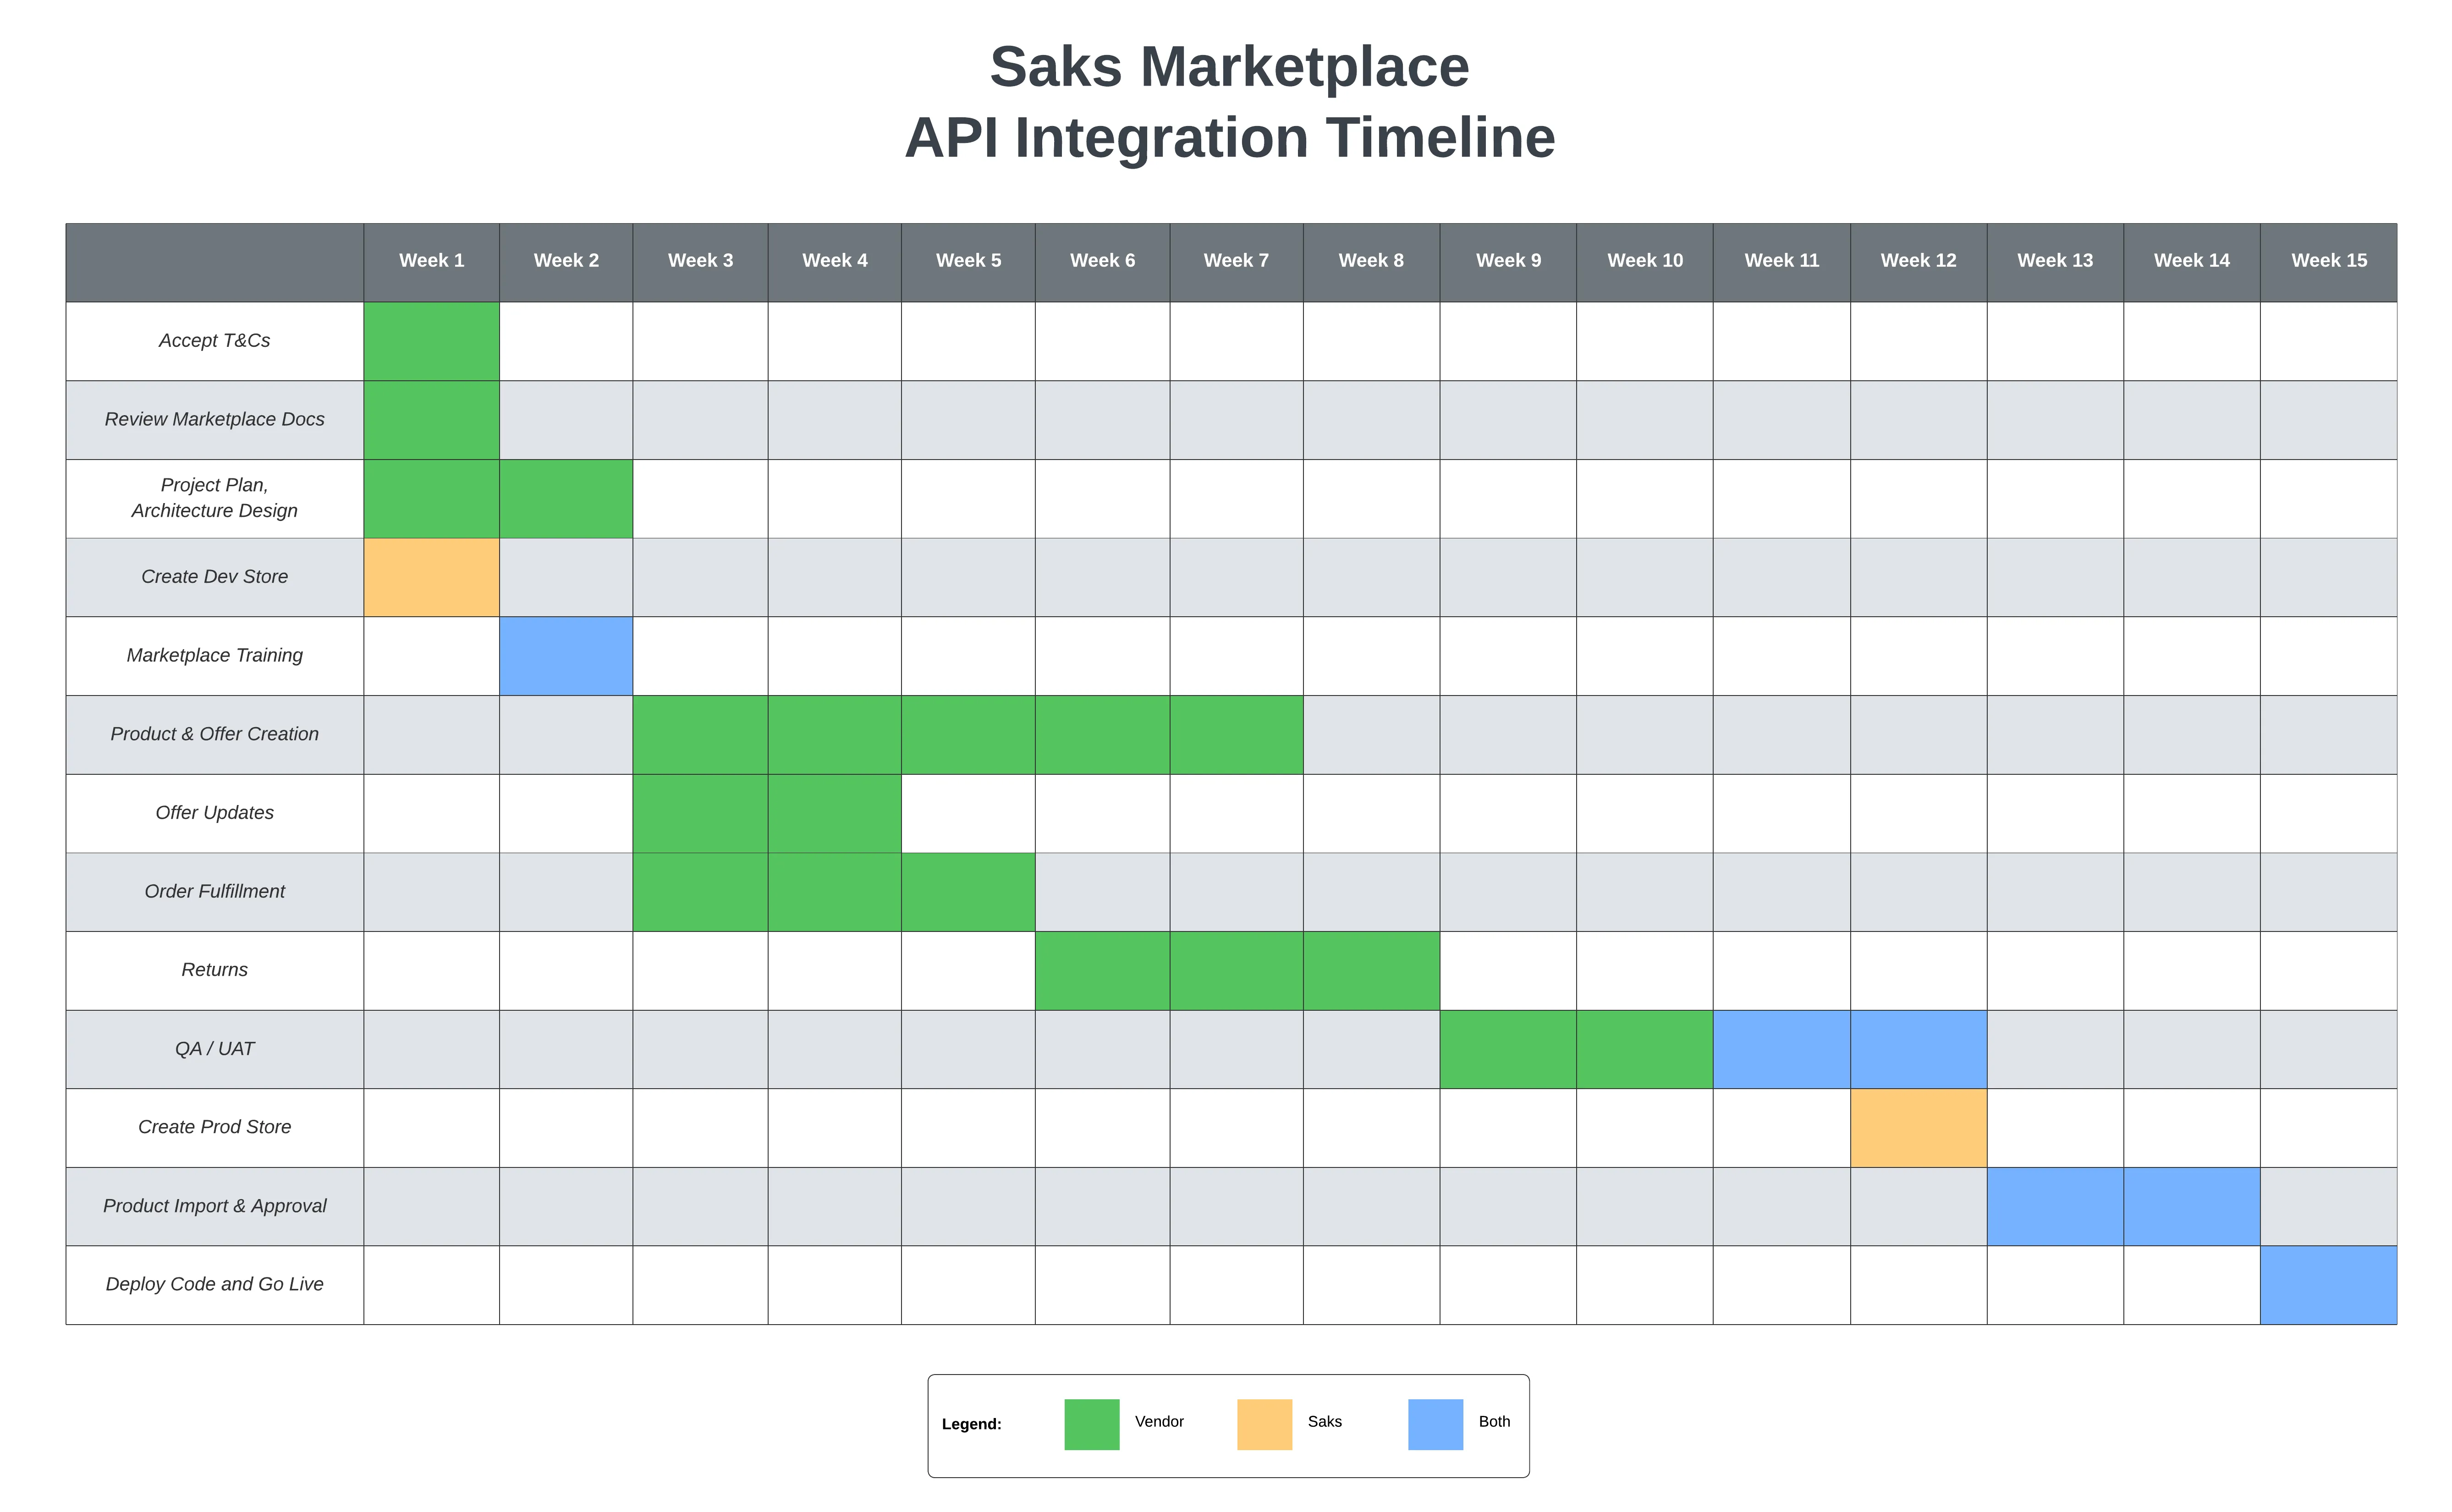Click the green Returns Week 8 cell
Image resolution: width=2452 pixels, height=1512 pixels.
[1371, 971]
